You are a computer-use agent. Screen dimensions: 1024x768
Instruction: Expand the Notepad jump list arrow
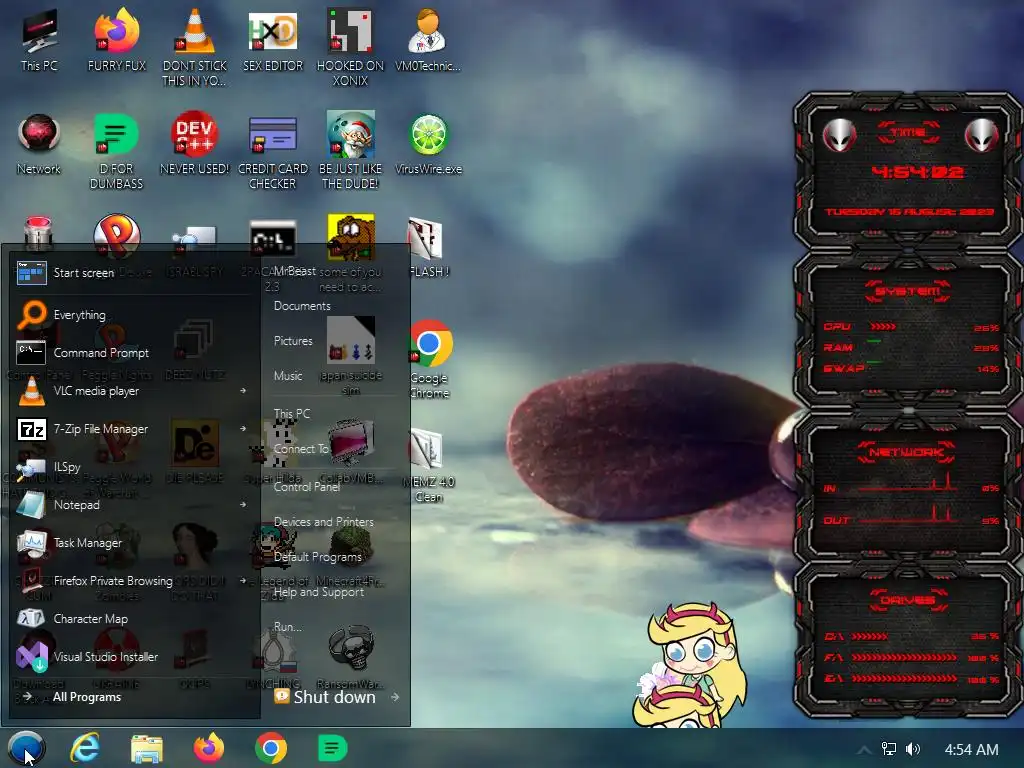coord(243,505)
